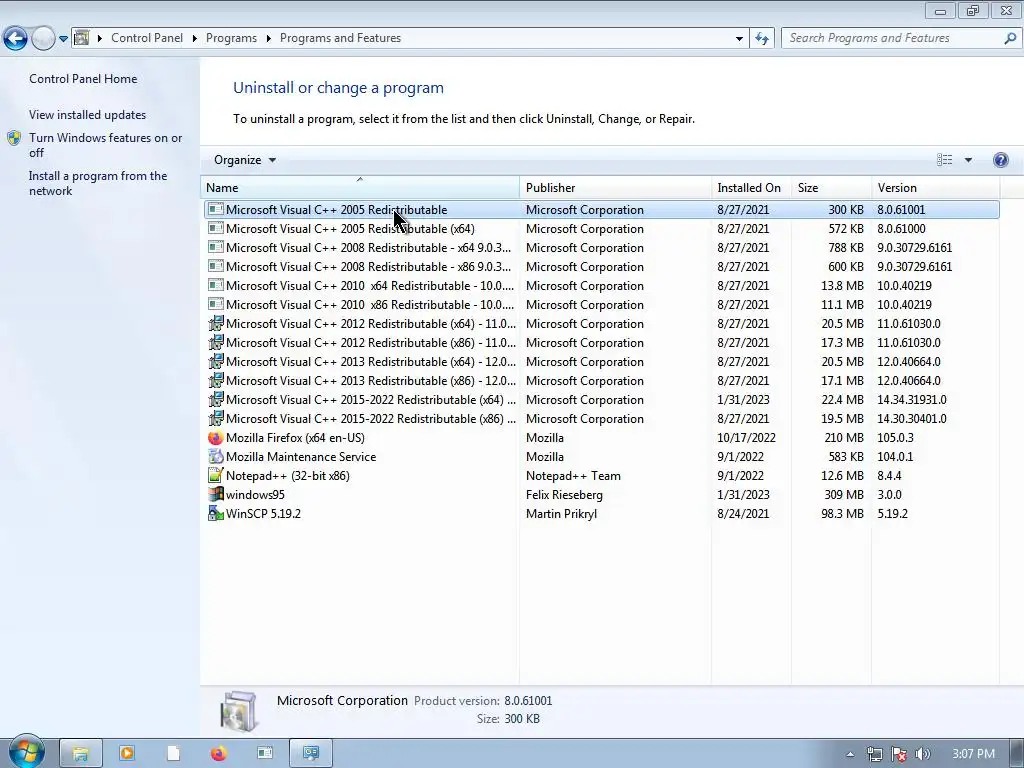Click icon of Visual C++ 2013 Redistributable (x64)
Screen dimensions: 1024x768
pos(216,361)
